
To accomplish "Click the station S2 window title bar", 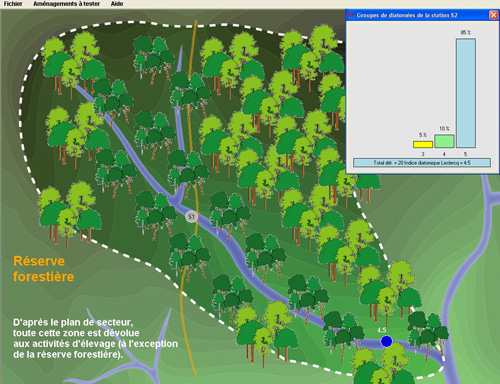I will click(418, 15).
